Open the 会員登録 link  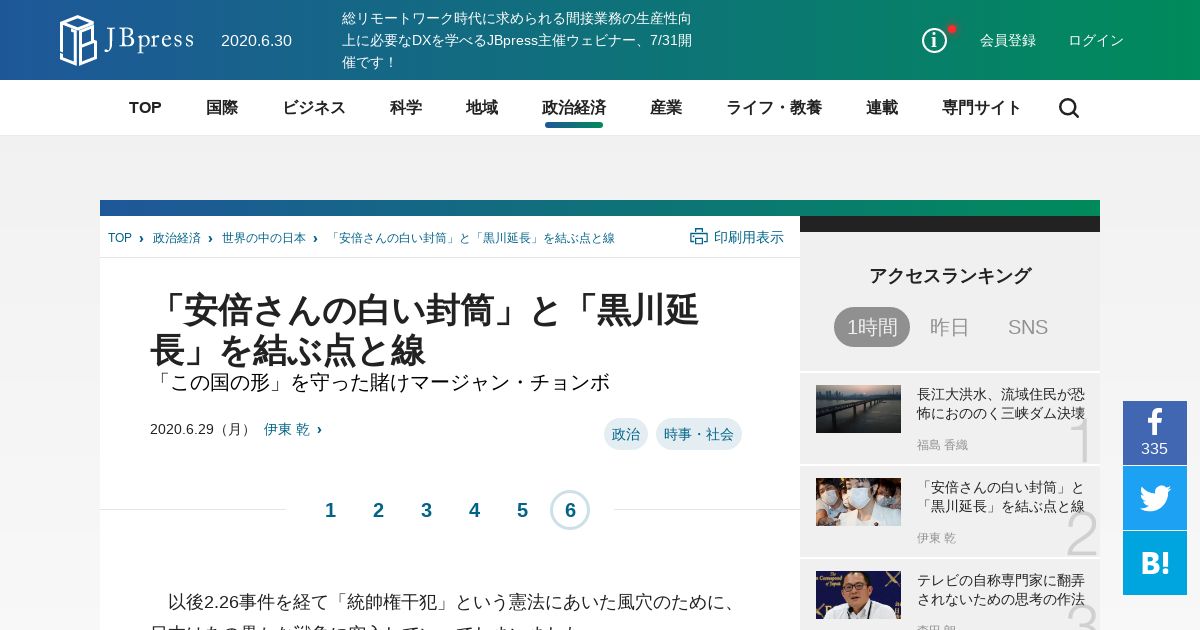tap(1008, 40)
